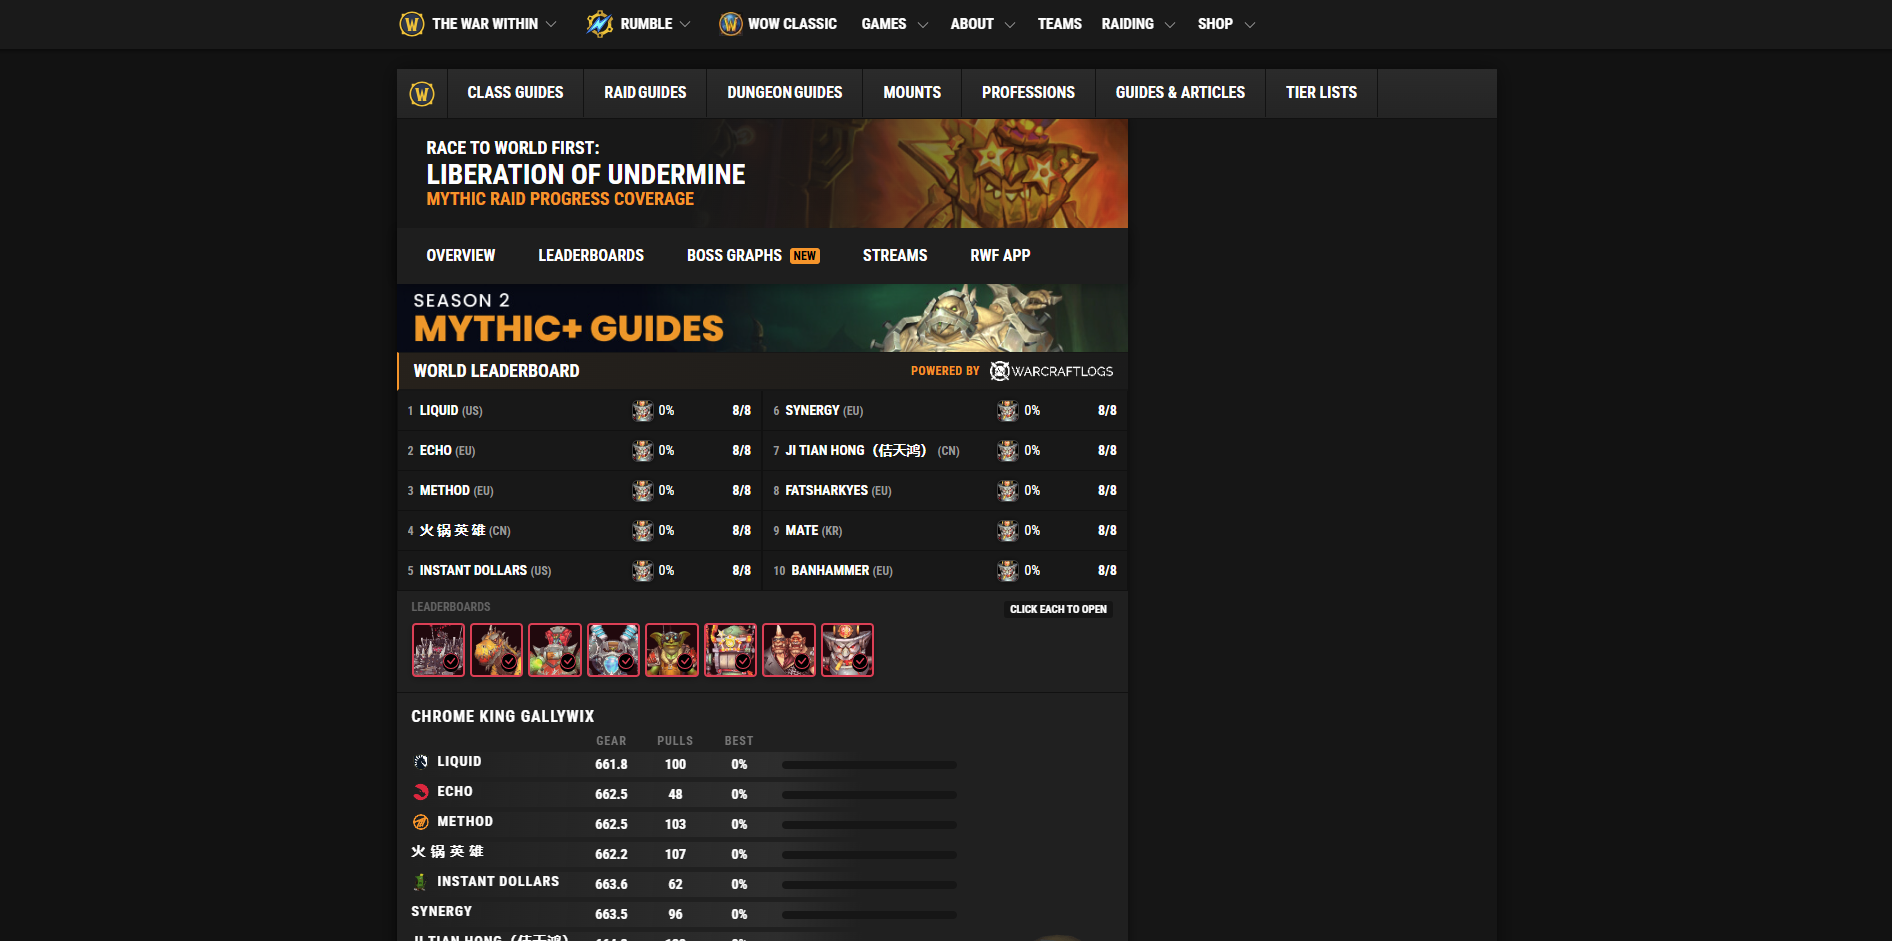Screen dimensions: 1892x941
Task: Open the Gallywix robot-hat boss leaderboard icon
Action: click(847, 650)
